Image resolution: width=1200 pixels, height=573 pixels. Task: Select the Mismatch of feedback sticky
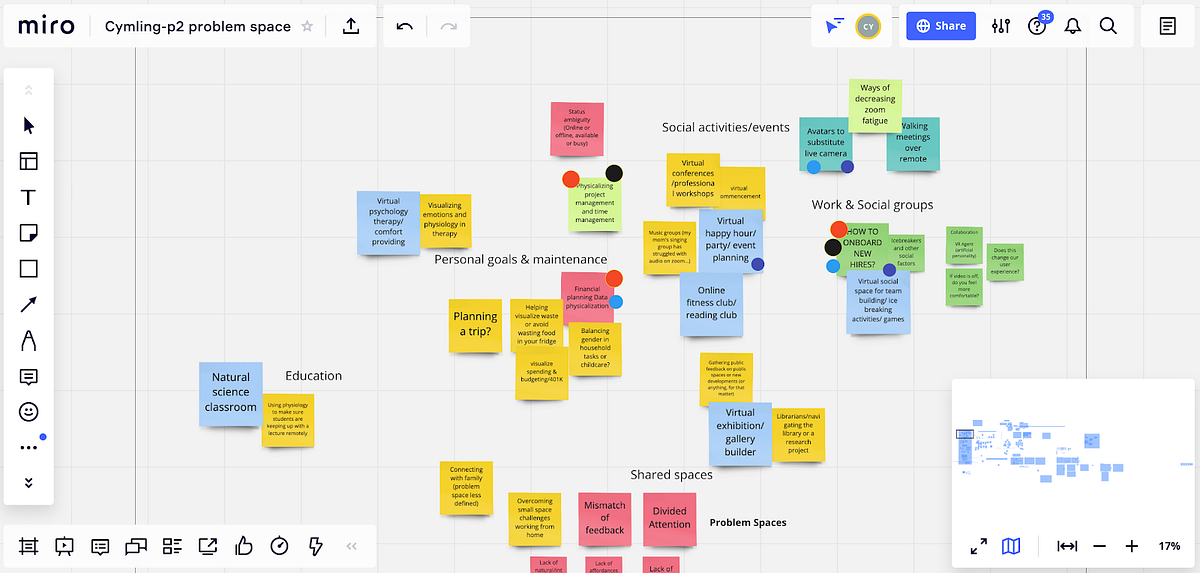(x=604, y=518)
